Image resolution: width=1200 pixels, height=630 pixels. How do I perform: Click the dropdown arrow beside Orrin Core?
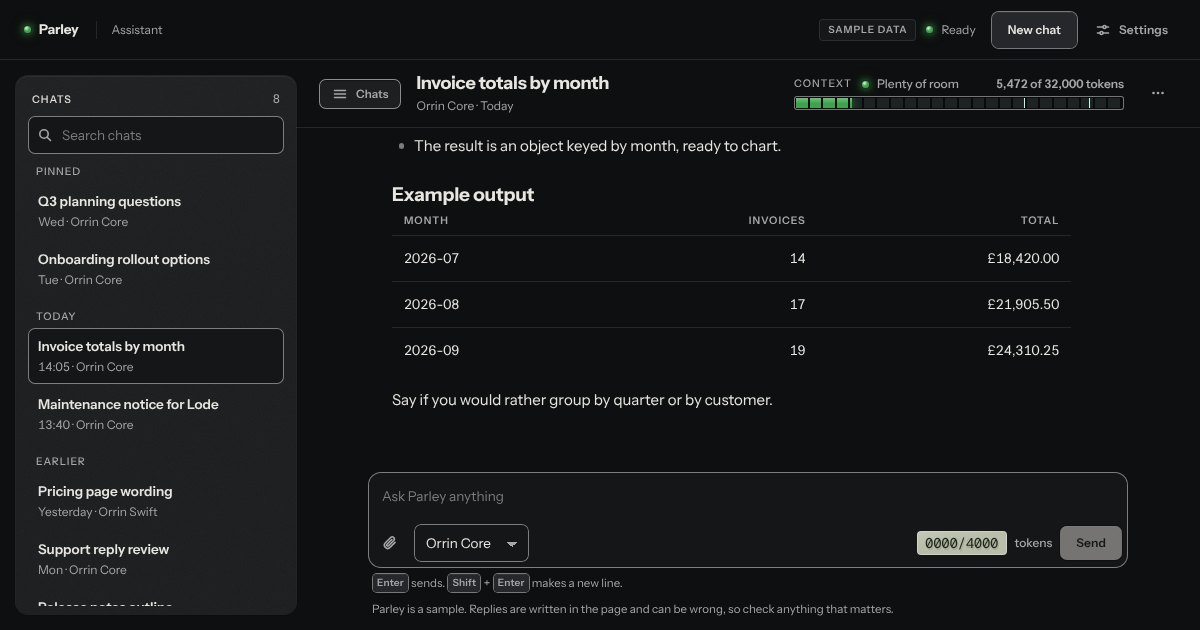coord(512,544)
